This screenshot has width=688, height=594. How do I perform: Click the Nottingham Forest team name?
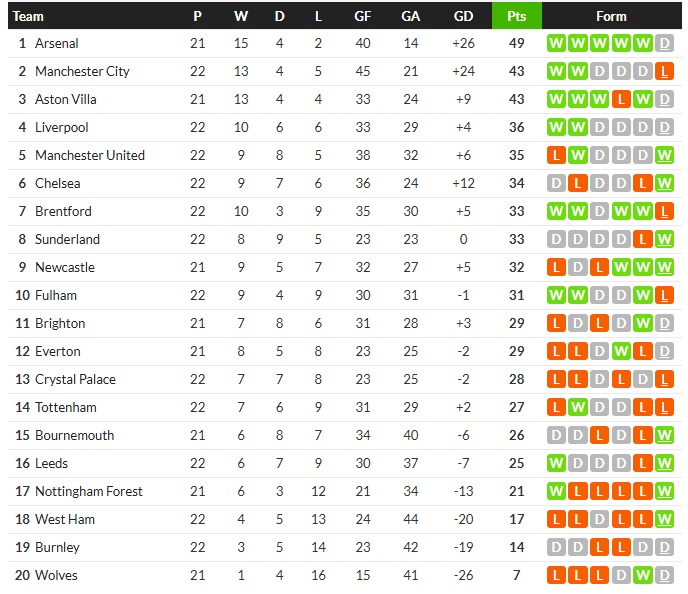click(x=89, y=491)
